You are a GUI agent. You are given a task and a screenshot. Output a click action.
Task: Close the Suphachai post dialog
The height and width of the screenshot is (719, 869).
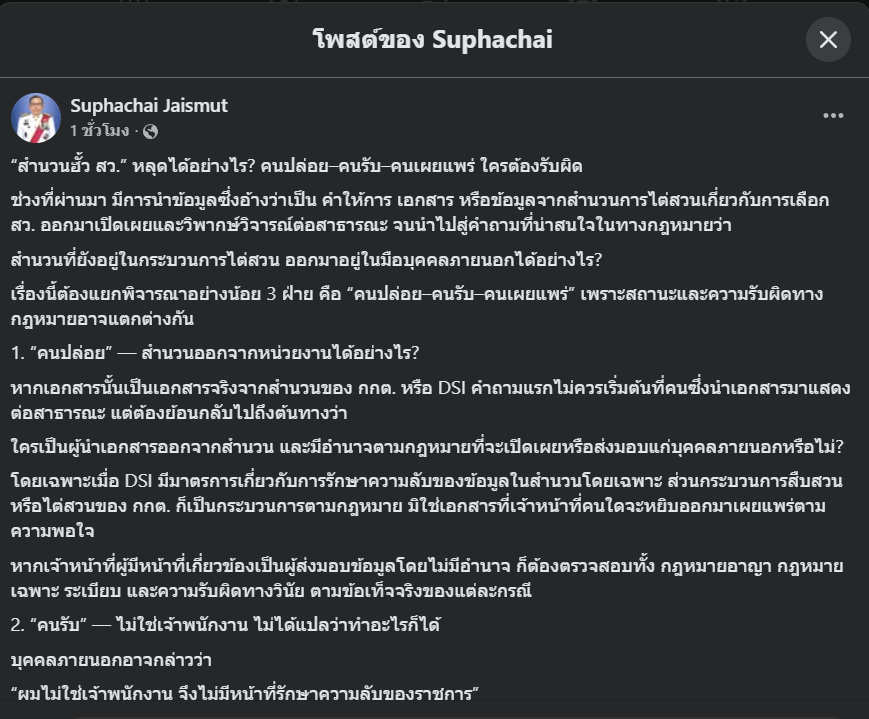click(828, 39)
